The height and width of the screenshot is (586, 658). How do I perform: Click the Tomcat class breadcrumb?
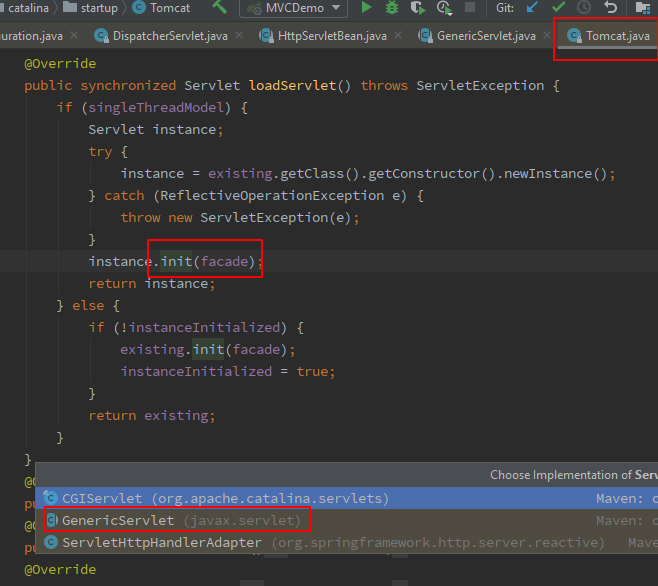point(162,8)
